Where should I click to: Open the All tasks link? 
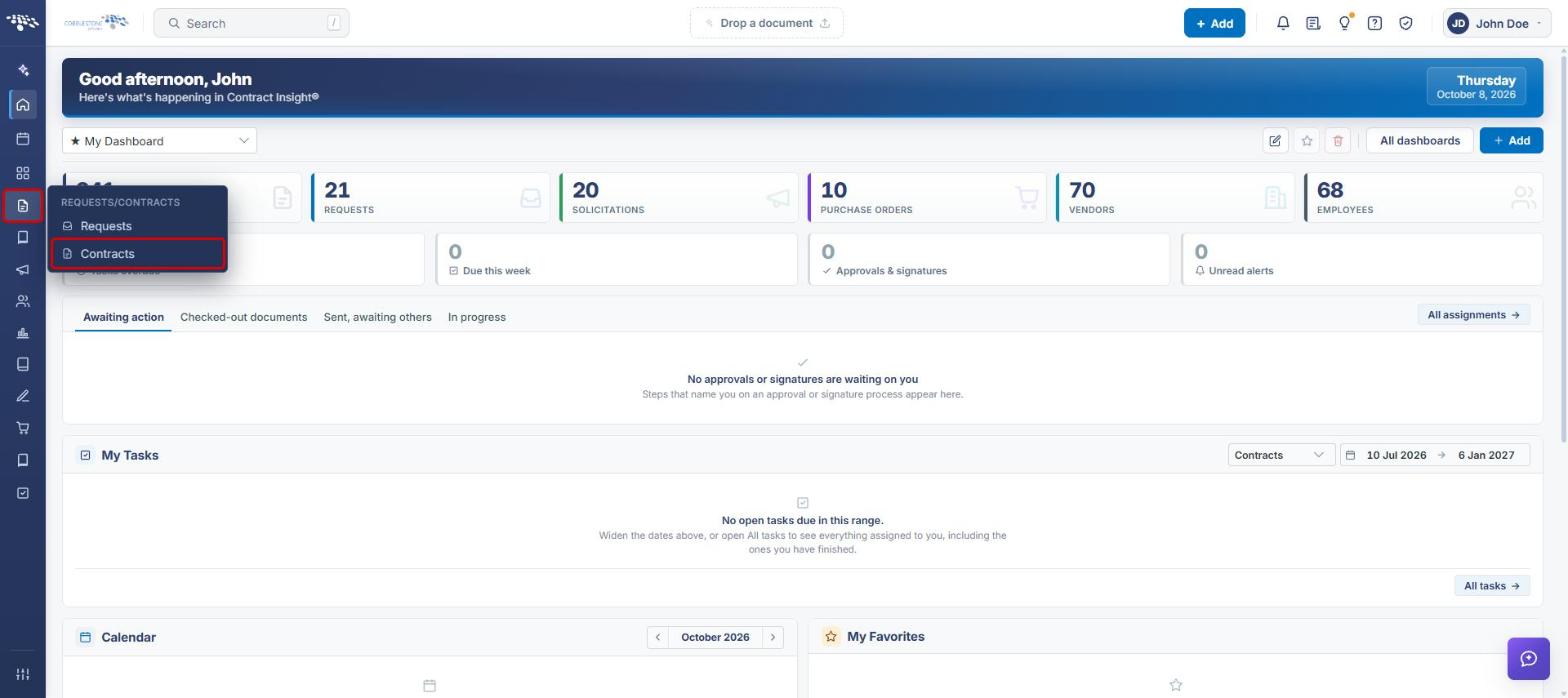click(1492, 586)
